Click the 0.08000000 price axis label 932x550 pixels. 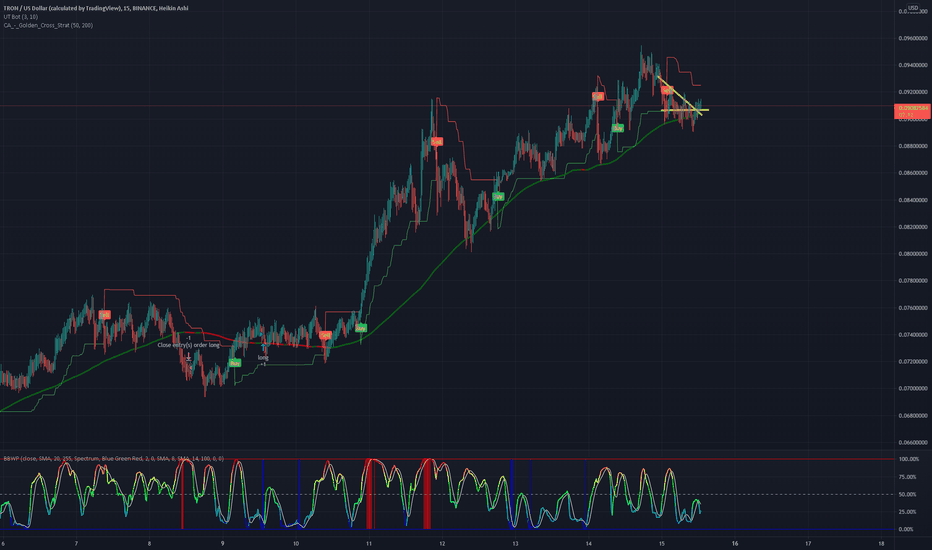click(912, 254)
